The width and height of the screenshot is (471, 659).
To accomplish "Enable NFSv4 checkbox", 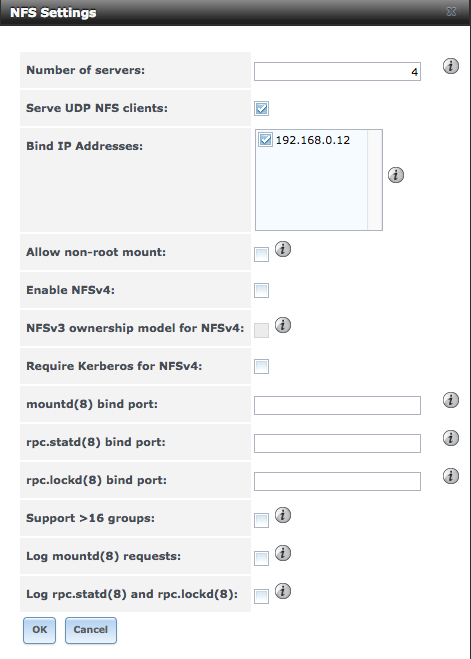I will (x=261, y=290).
